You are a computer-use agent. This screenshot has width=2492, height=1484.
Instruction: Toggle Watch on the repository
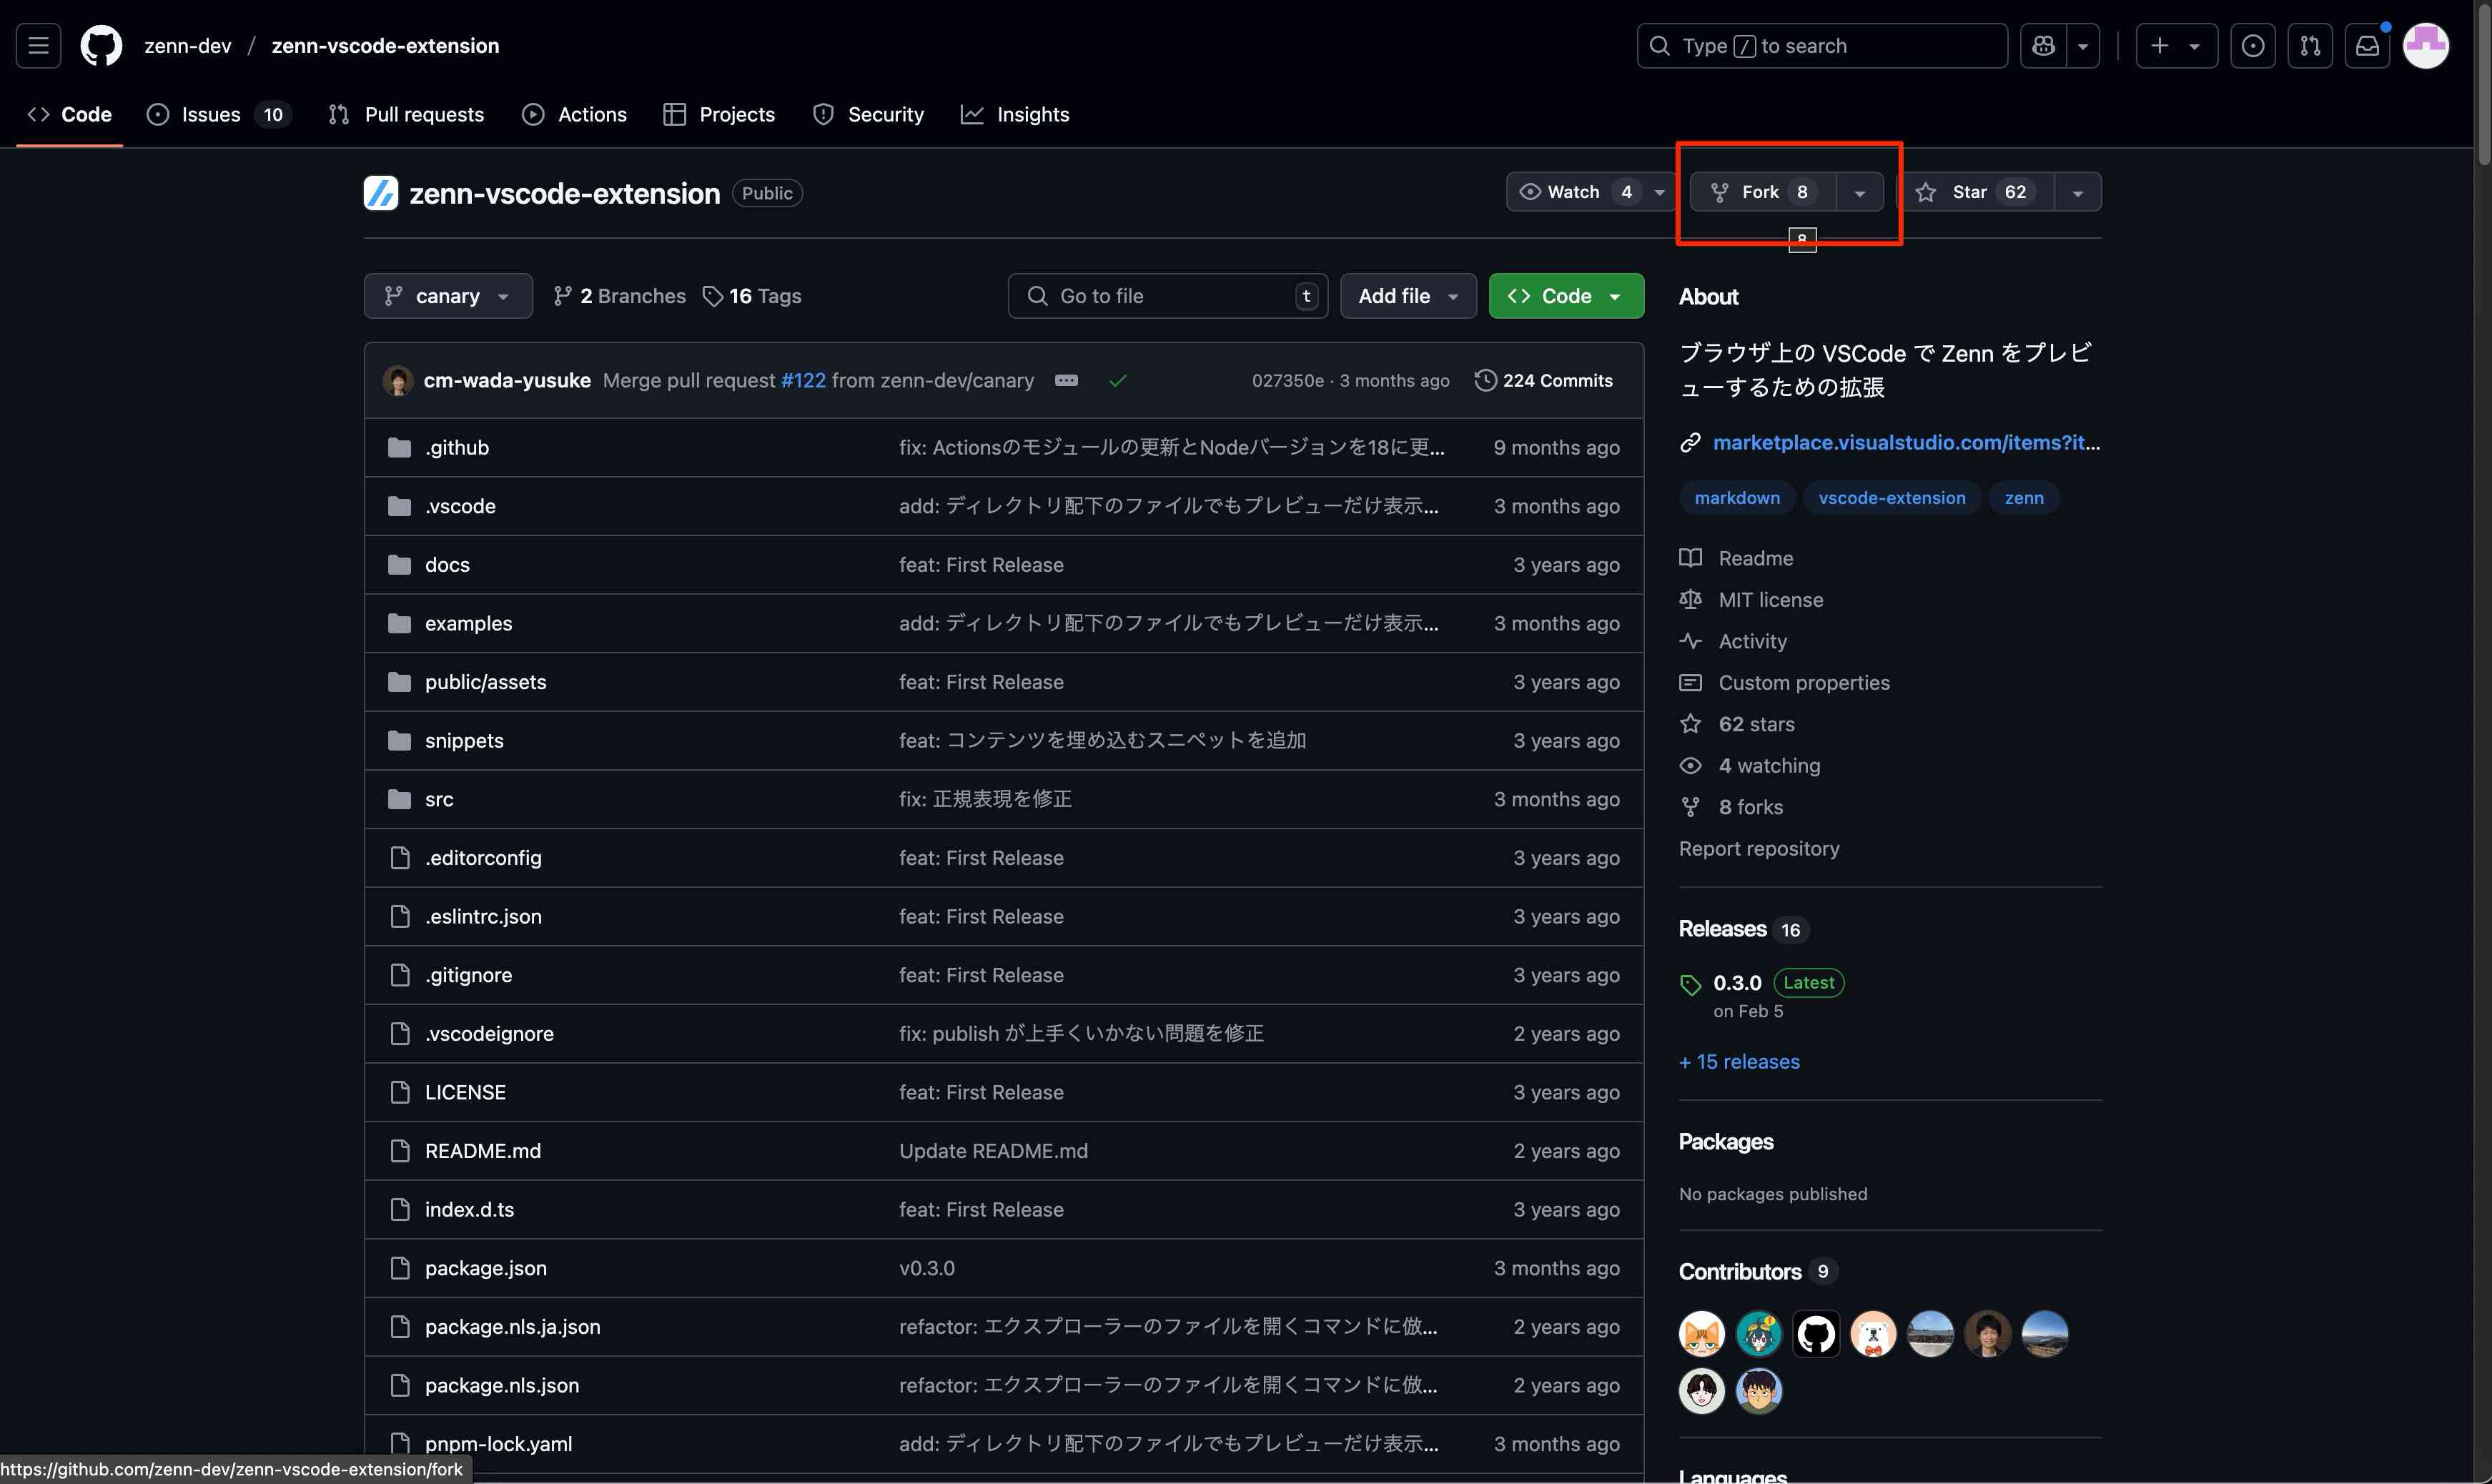1573,192
